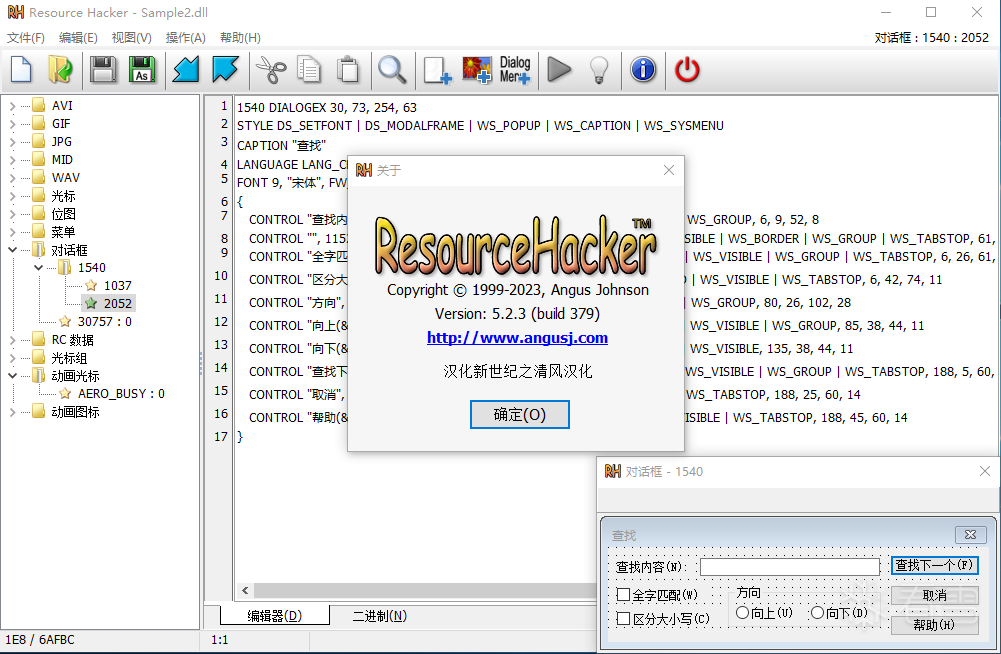Add image resource with flower icon

click(x=477, y=70)
